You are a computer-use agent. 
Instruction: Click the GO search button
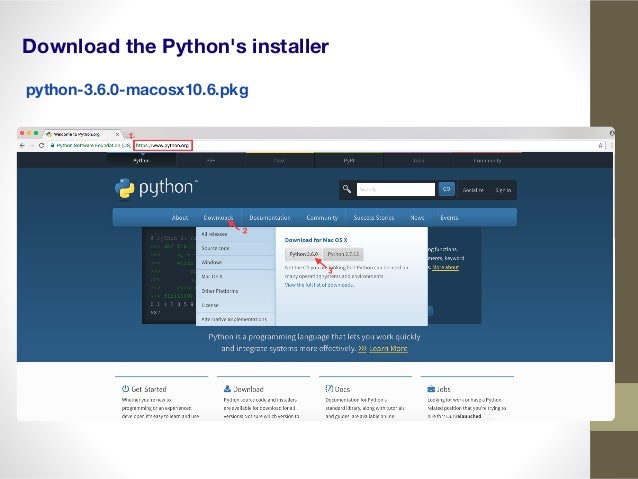tap(446, 189)
